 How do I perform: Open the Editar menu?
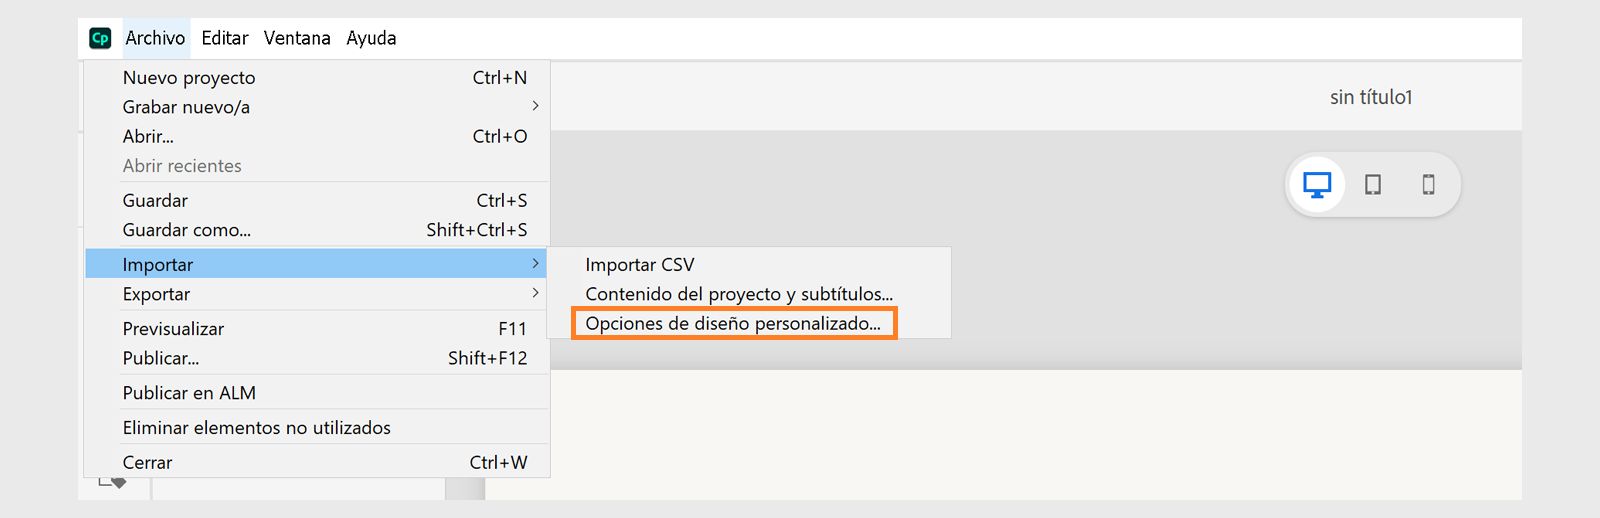pos(225,38)
